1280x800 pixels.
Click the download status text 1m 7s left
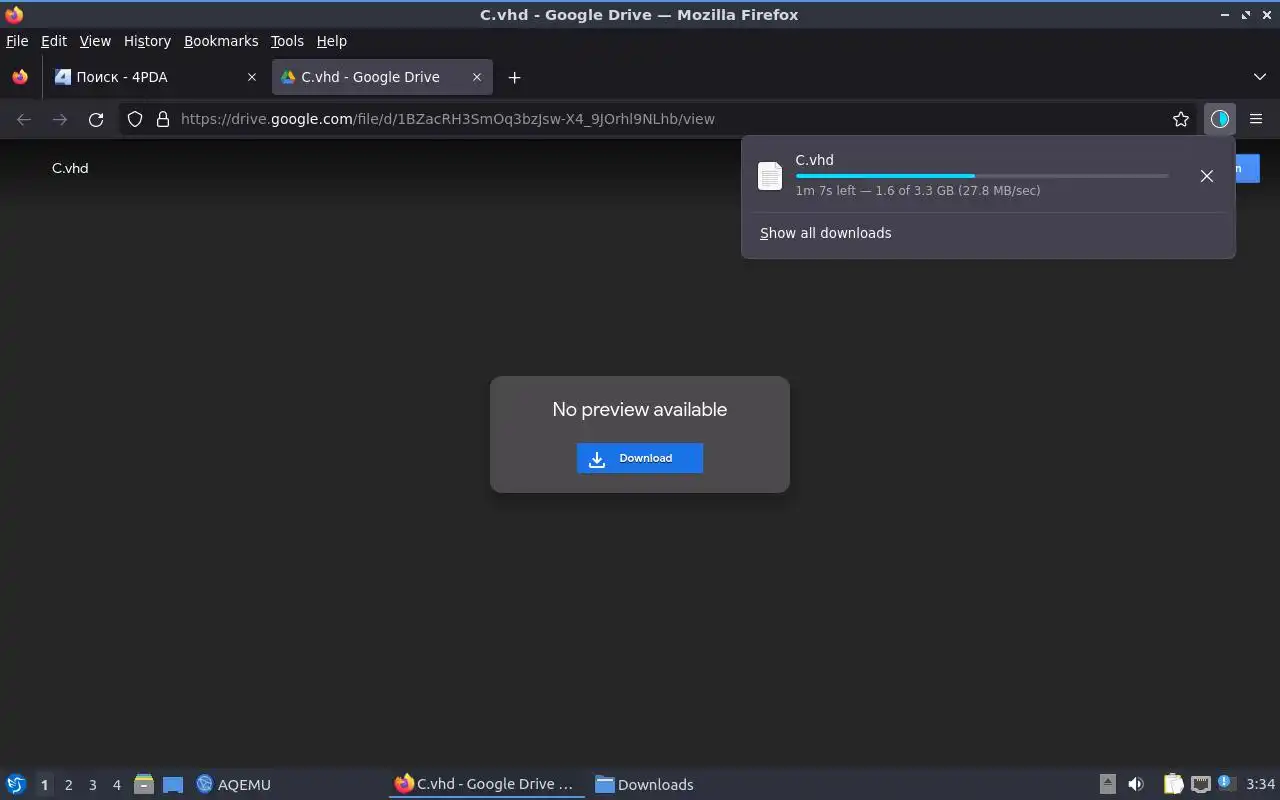point(918,190)
